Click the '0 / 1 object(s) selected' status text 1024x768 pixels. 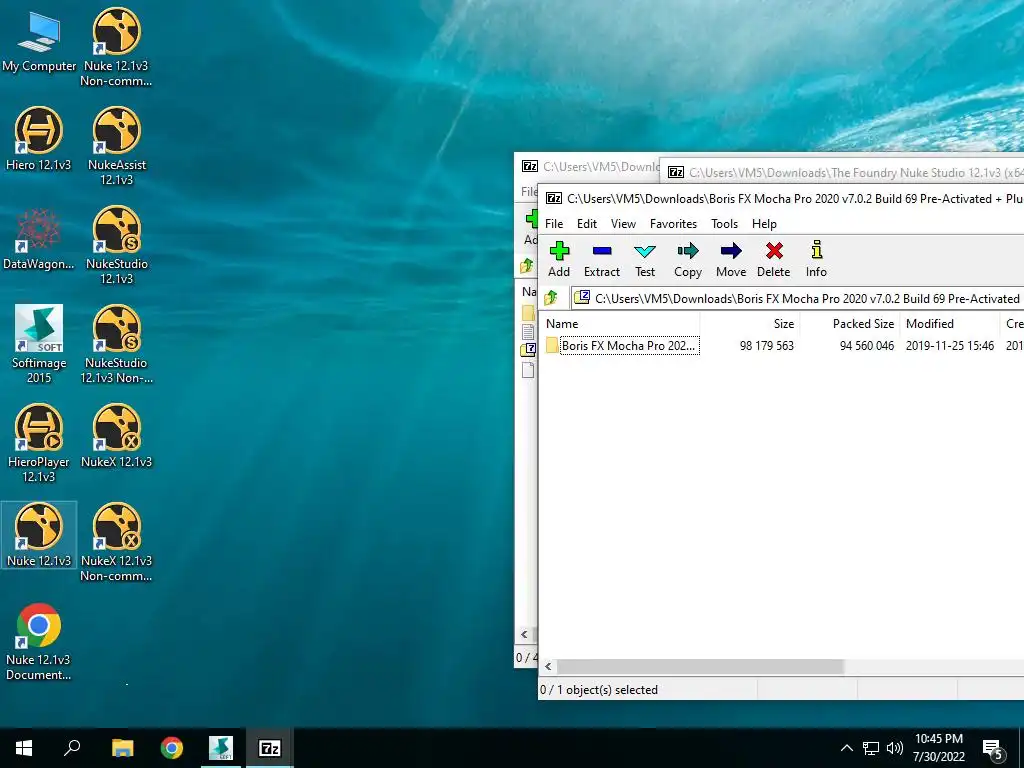coord(599,690)
